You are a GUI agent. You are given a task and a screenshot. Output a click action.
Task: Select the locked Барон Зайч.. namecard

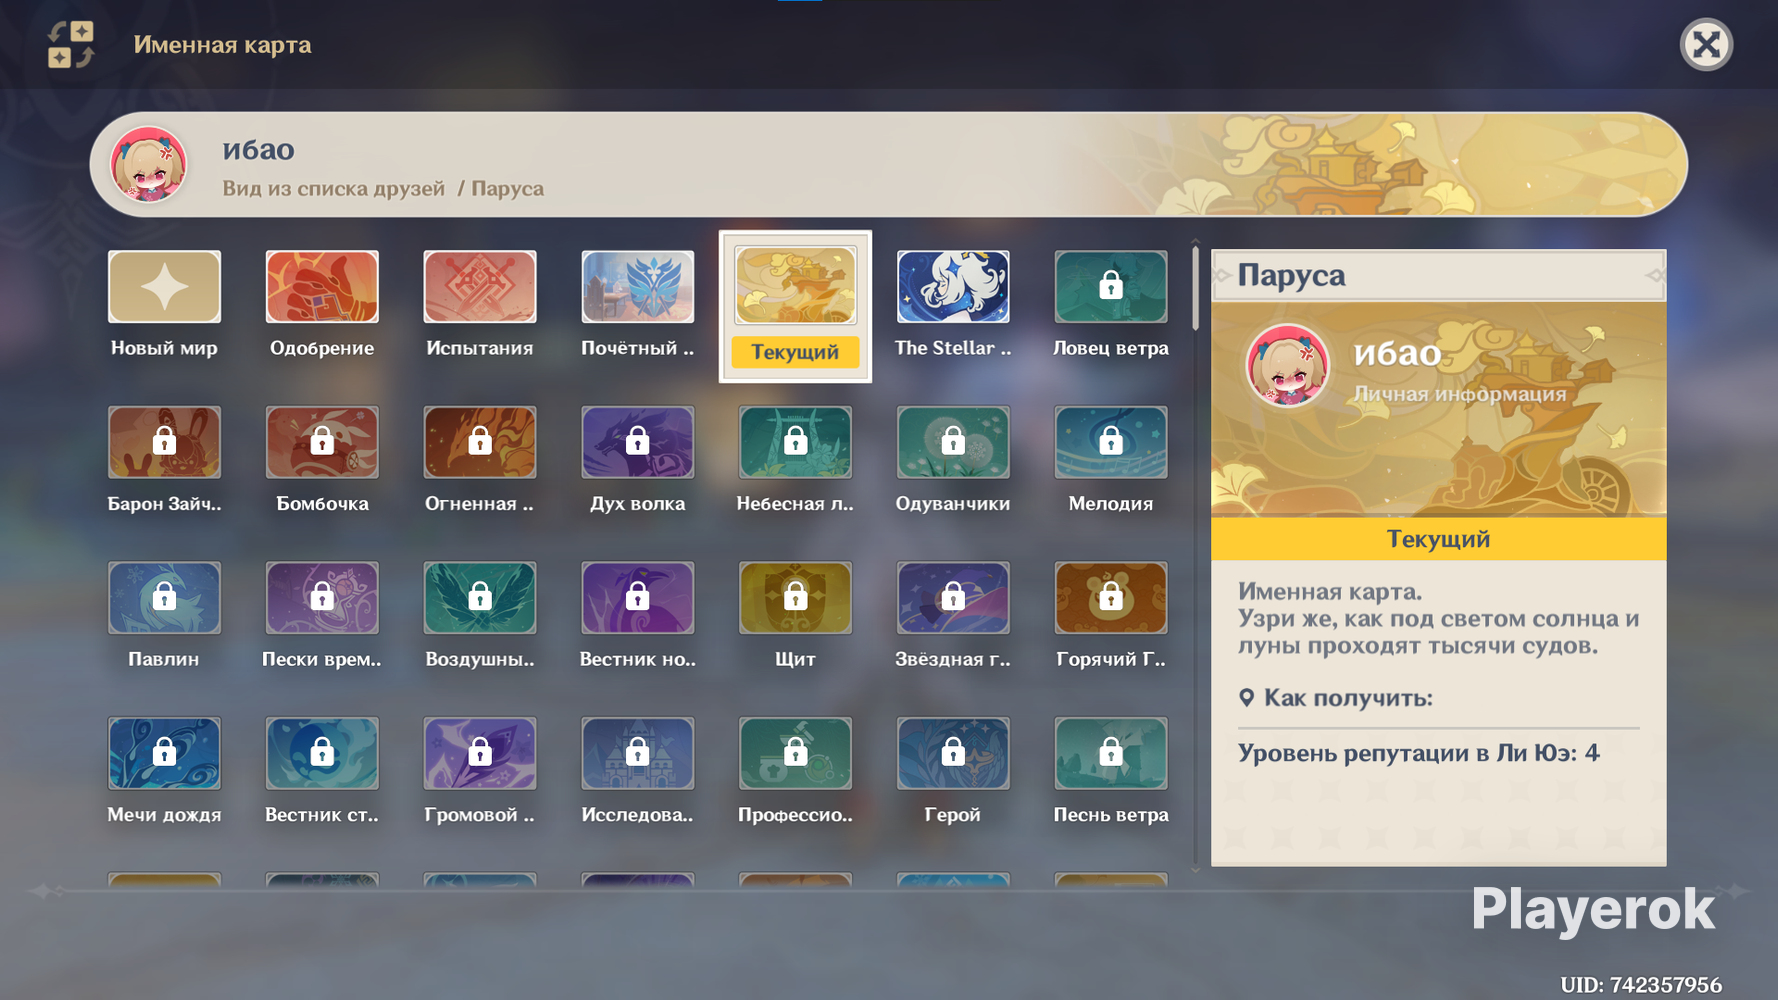tap(164, 442)
